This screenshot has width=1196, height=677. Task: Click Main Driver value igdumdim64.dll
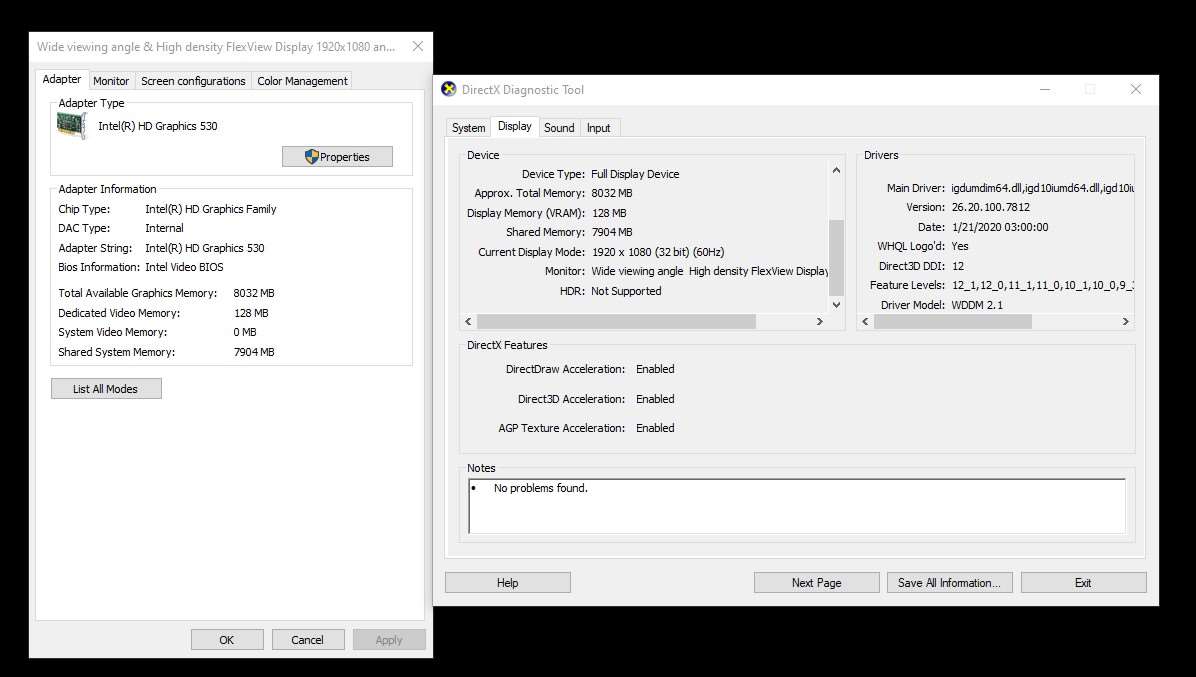click(x=1042, y=188)
